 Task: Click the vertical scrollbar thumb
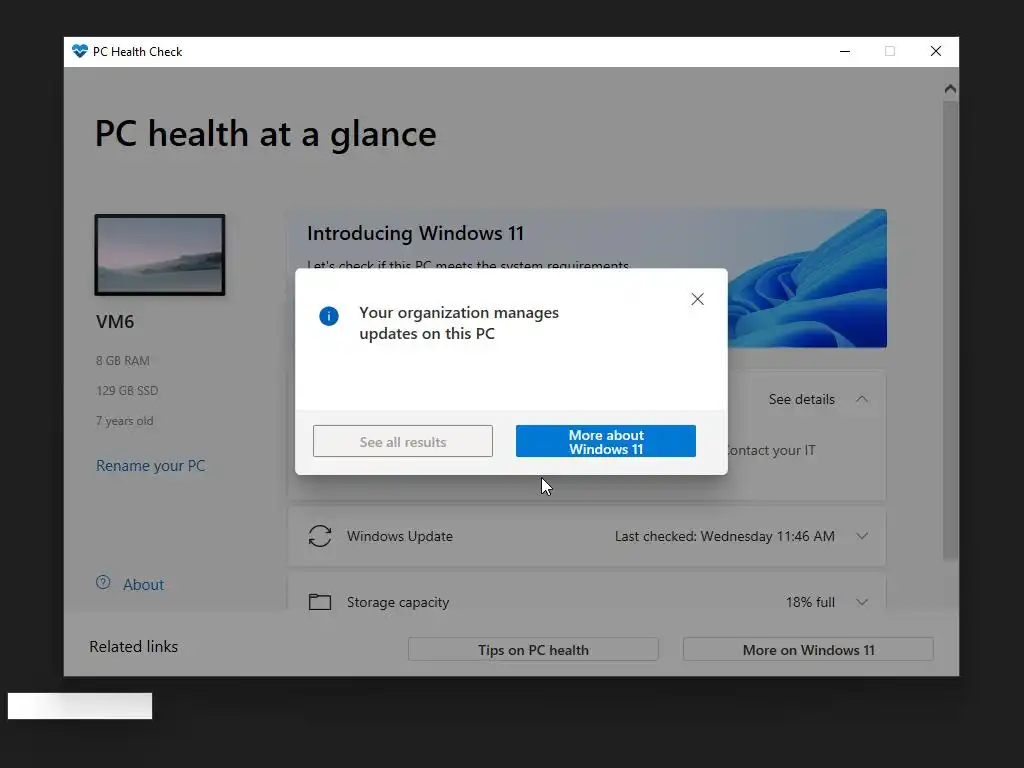pos(950,330)
